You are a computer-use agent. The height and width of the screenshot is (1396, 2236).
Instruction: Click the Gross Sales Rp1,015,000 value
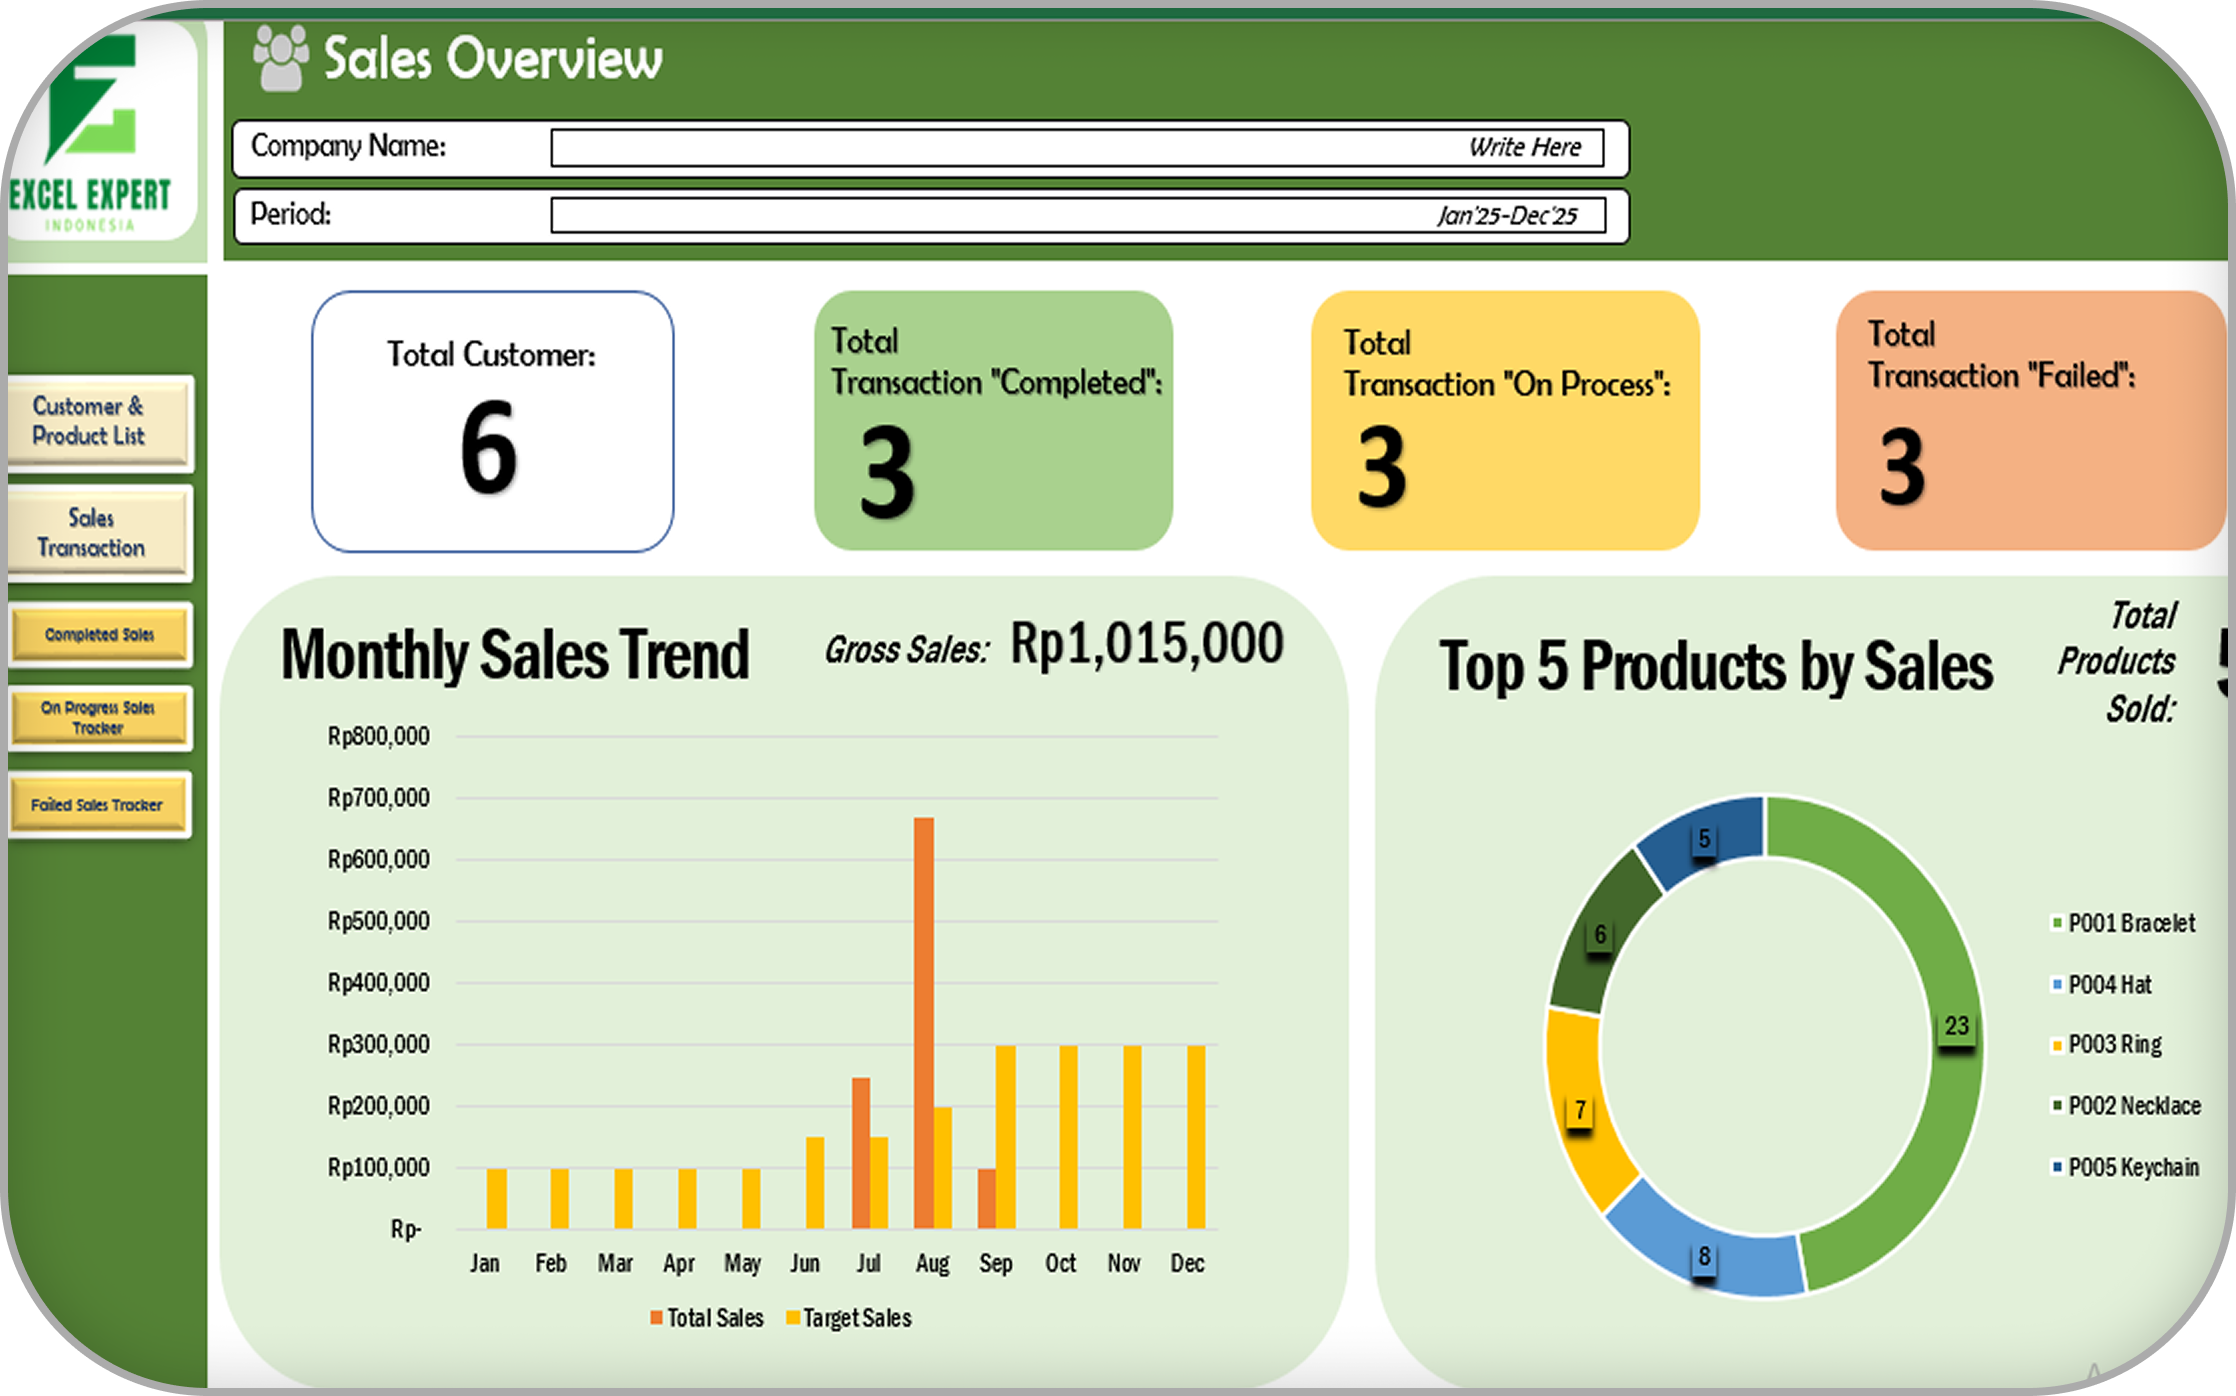(1146, 643)
